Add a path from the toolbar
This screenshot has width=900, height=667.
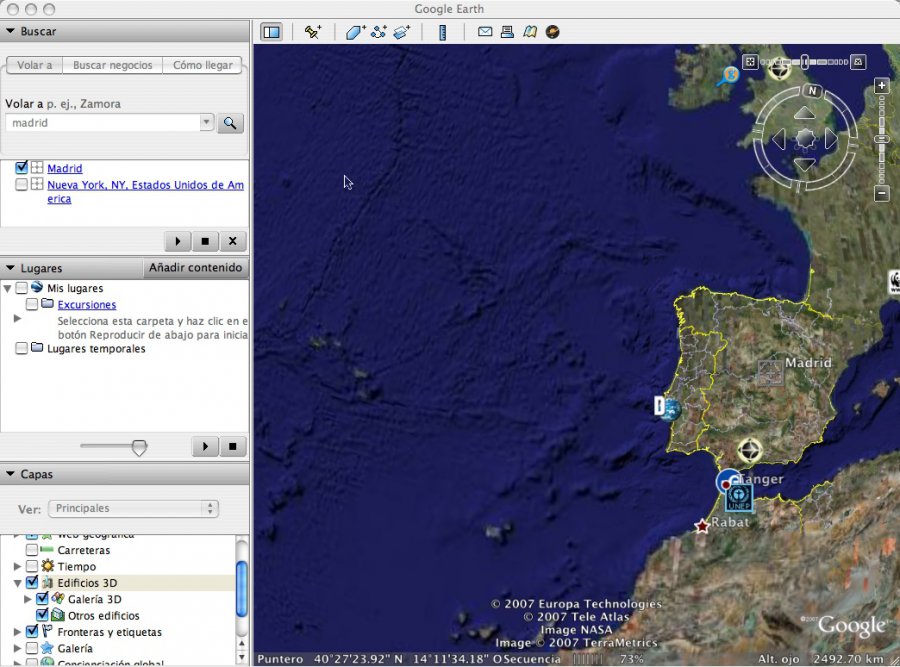point(379,32)
